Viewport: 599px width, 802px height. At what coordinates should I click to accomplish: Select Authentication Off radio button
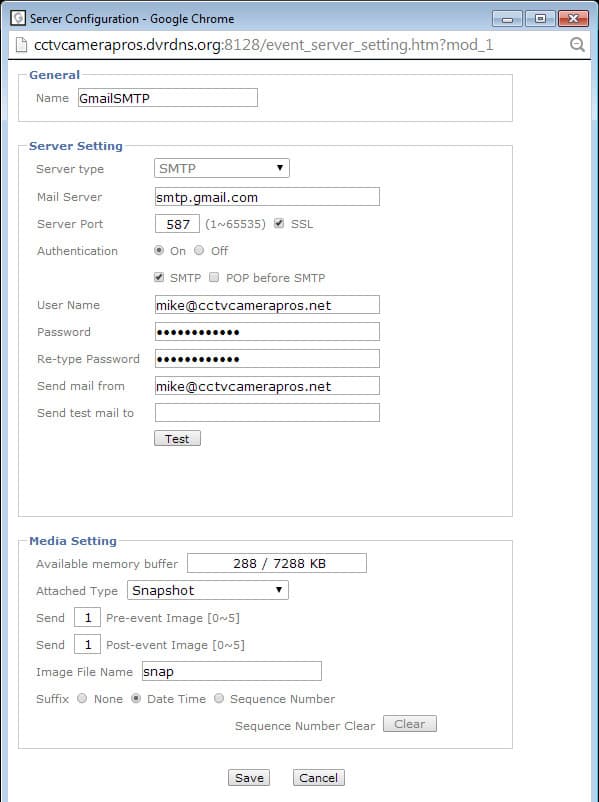pyautogui.click(x=199, y=250)
